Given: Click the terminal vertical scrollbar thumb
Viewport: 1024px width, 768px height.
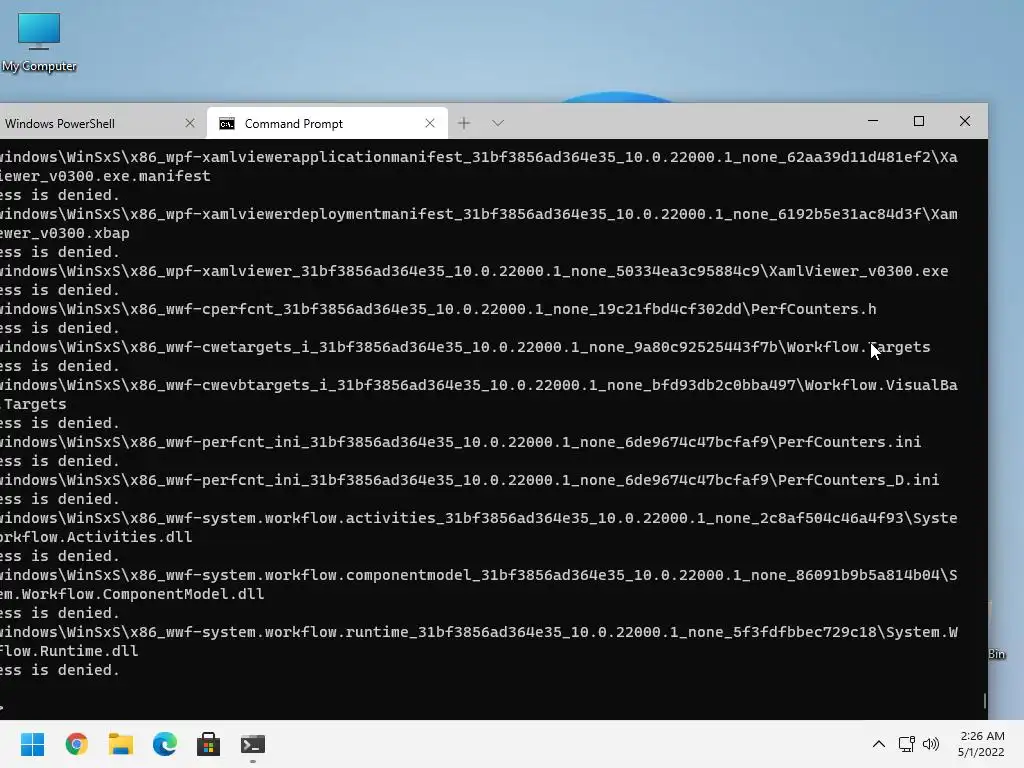Looking at the screenshot, I should coord(984,701).
